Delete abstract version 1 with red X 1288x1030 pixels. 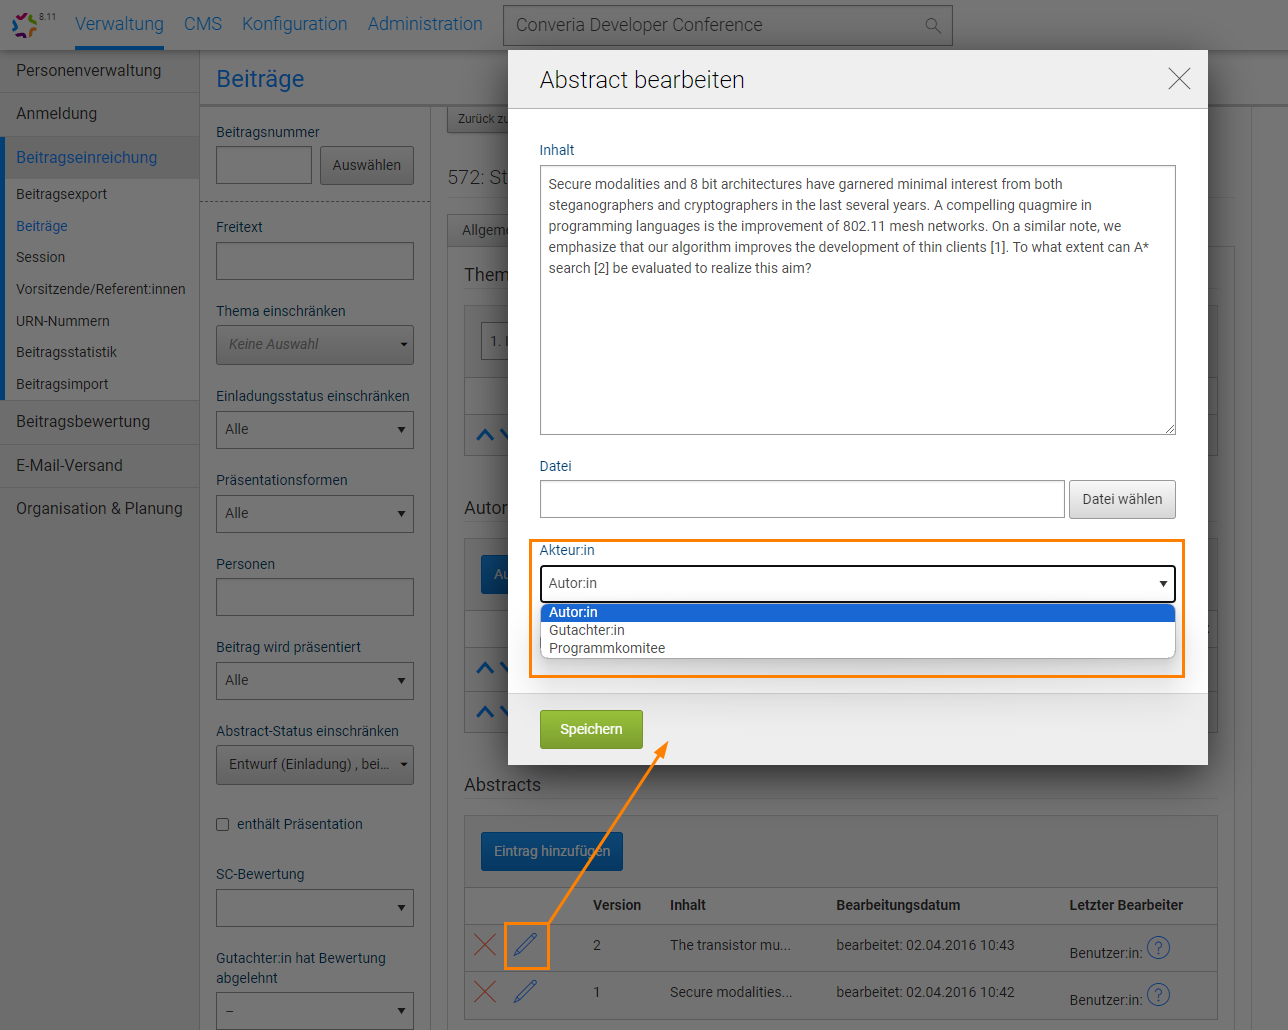[x=485, y=992]
